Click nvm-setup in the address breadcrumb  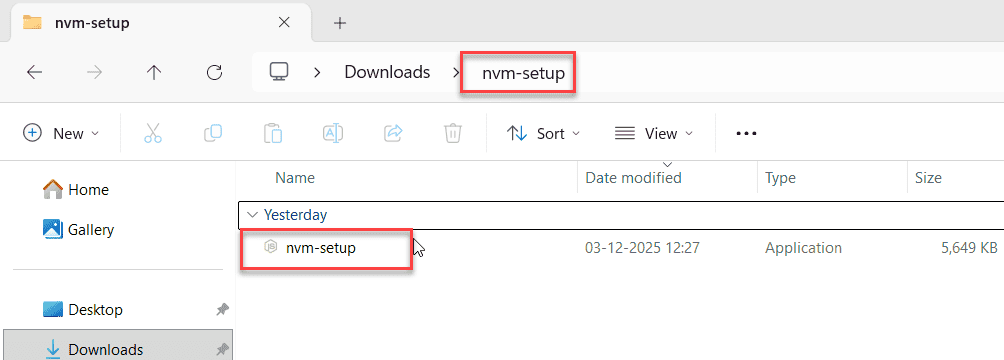[x=523, y=73]
